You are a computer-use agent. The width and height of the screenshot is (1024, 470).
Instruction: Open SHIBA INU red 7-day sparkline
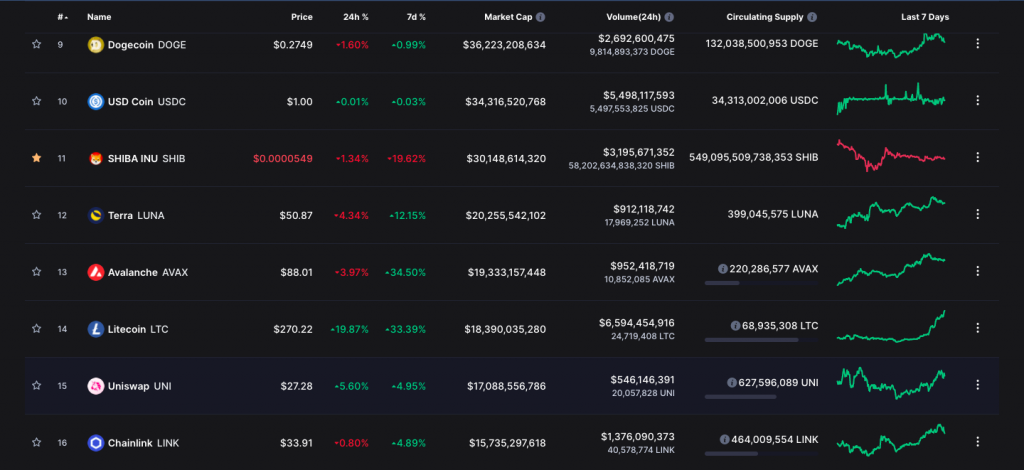click(891, 156)
